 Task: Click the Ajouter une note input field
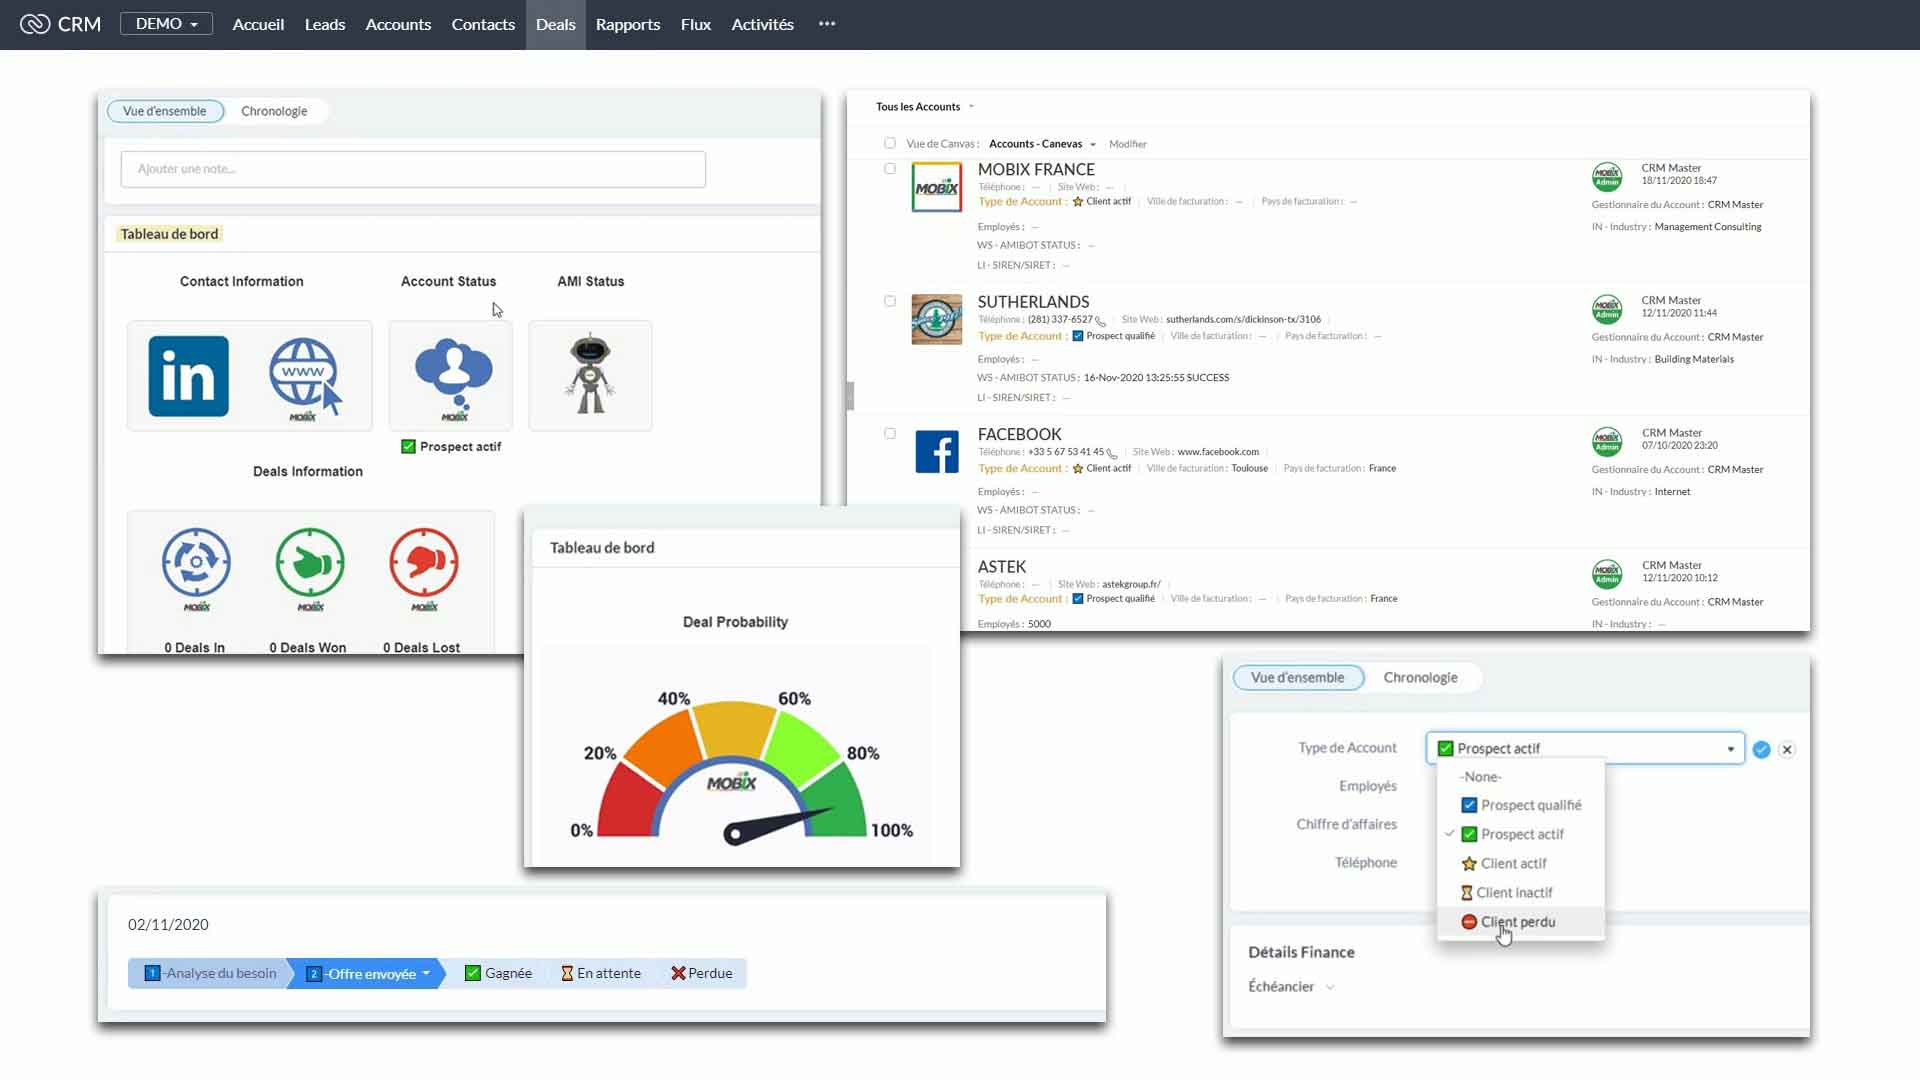click(413, 169)
